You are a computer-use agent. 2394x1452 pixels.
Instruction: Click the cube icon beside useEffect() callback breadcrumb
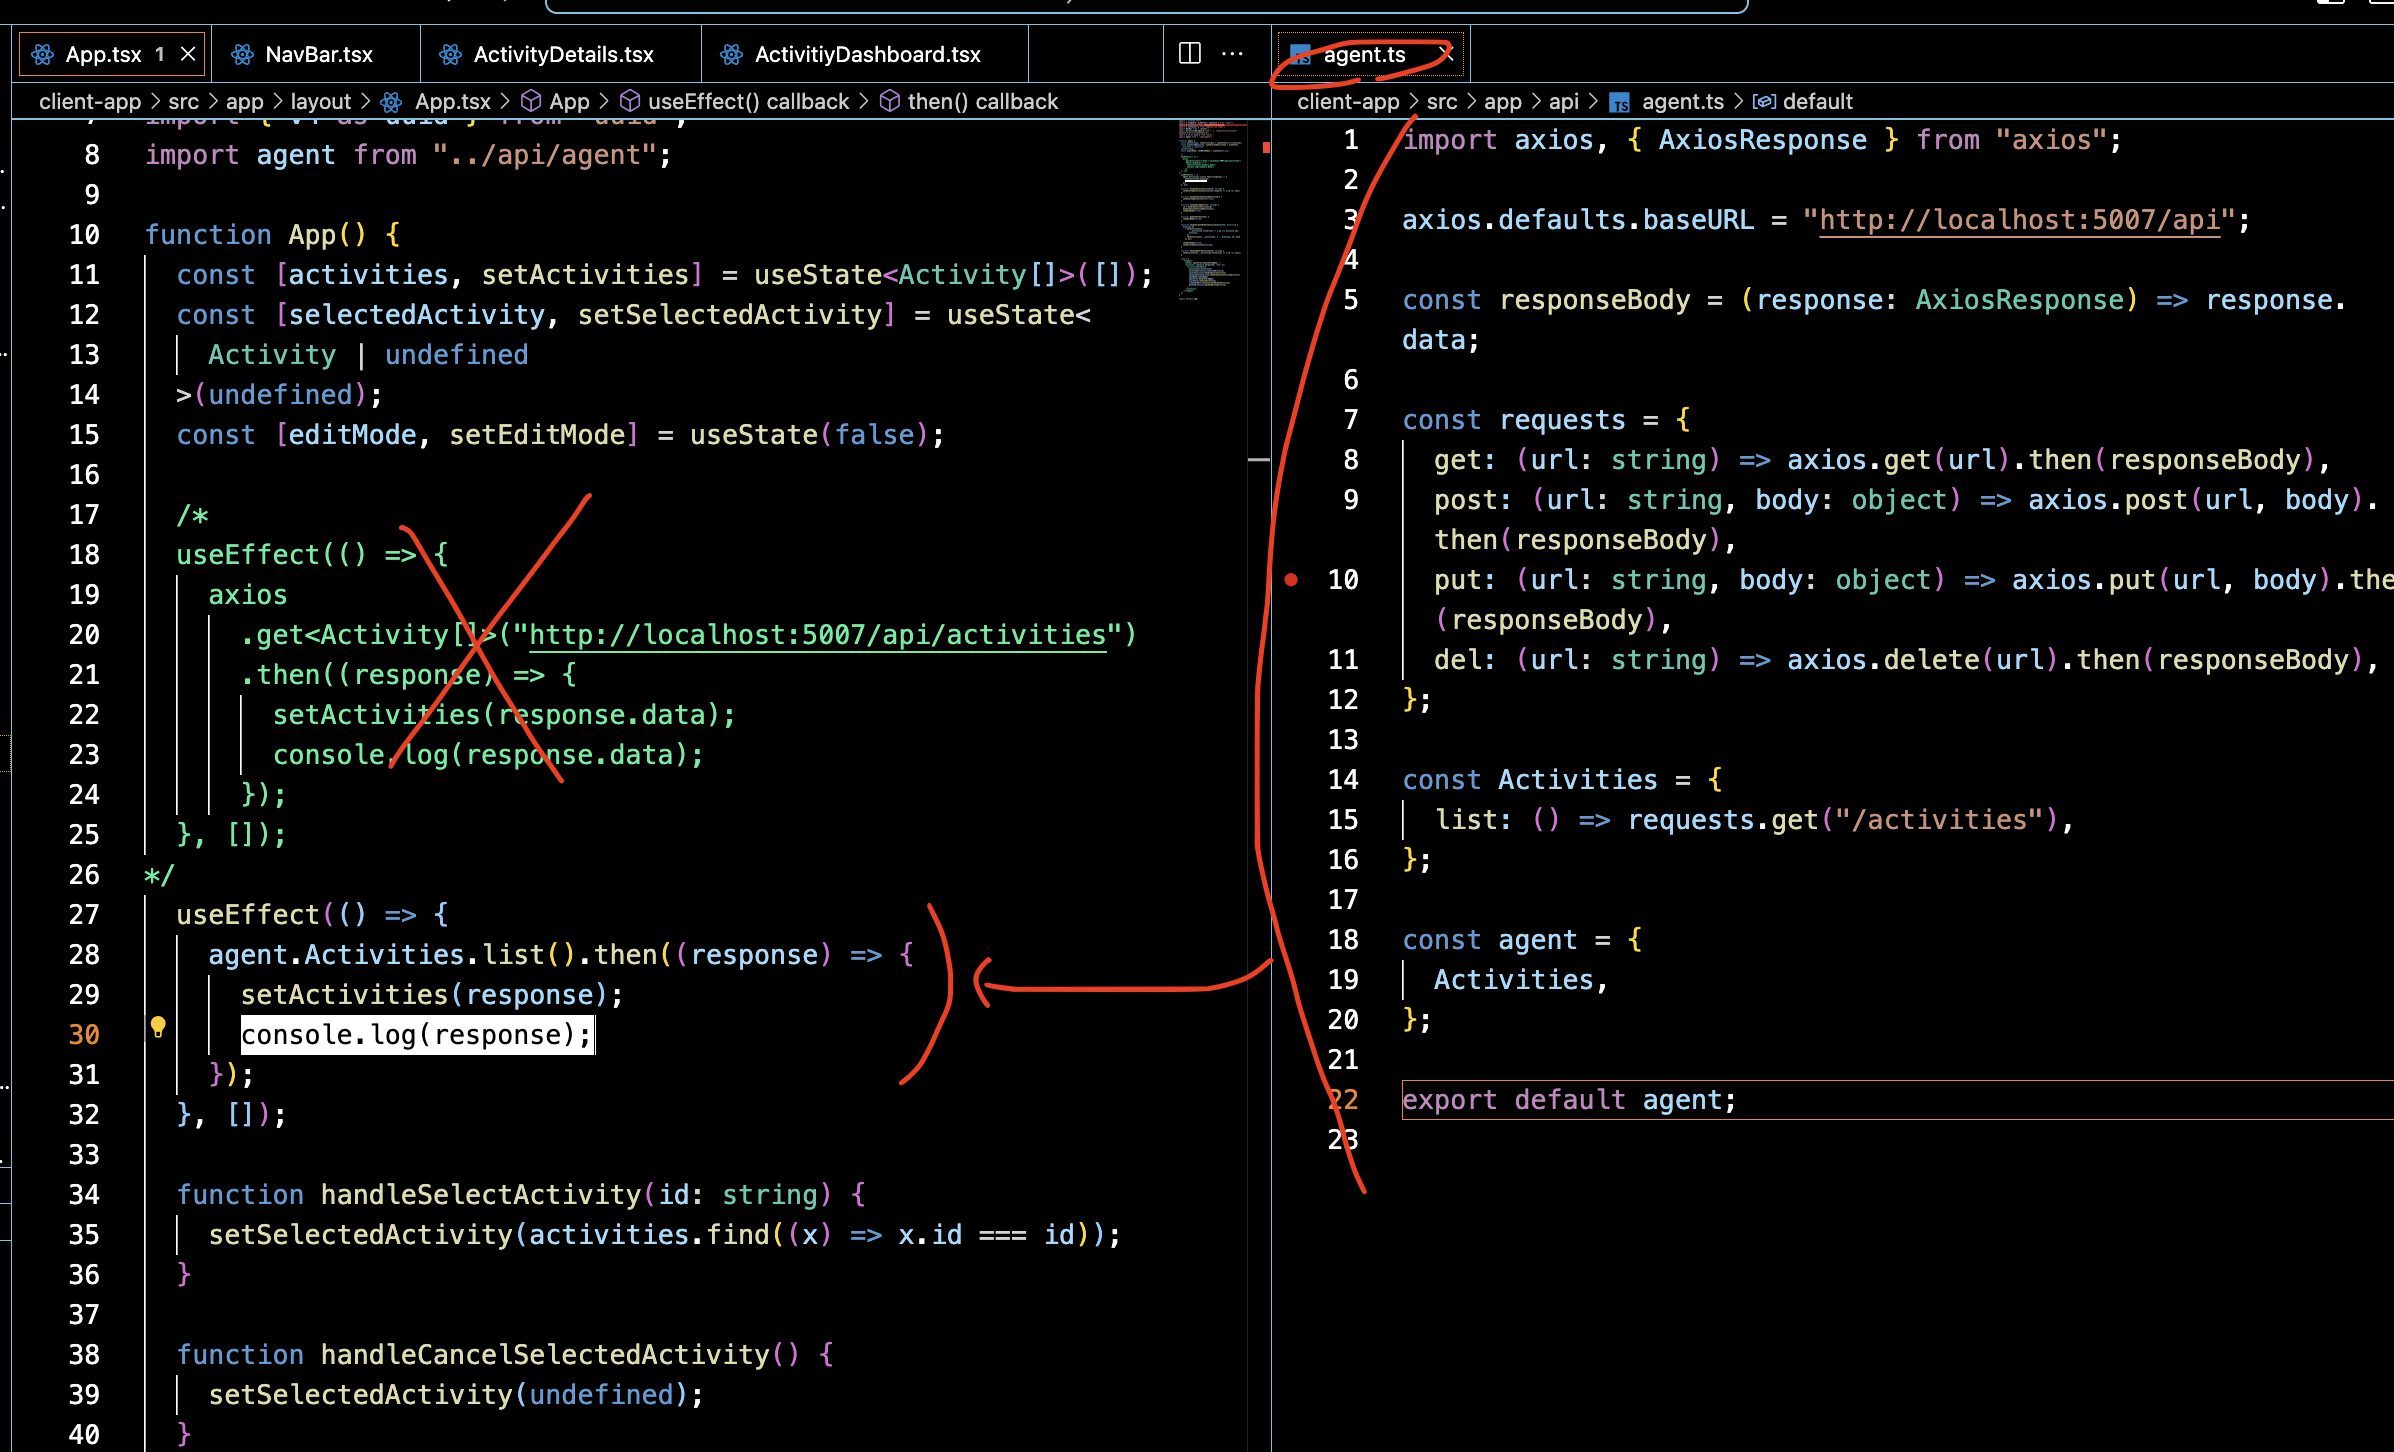630,101
